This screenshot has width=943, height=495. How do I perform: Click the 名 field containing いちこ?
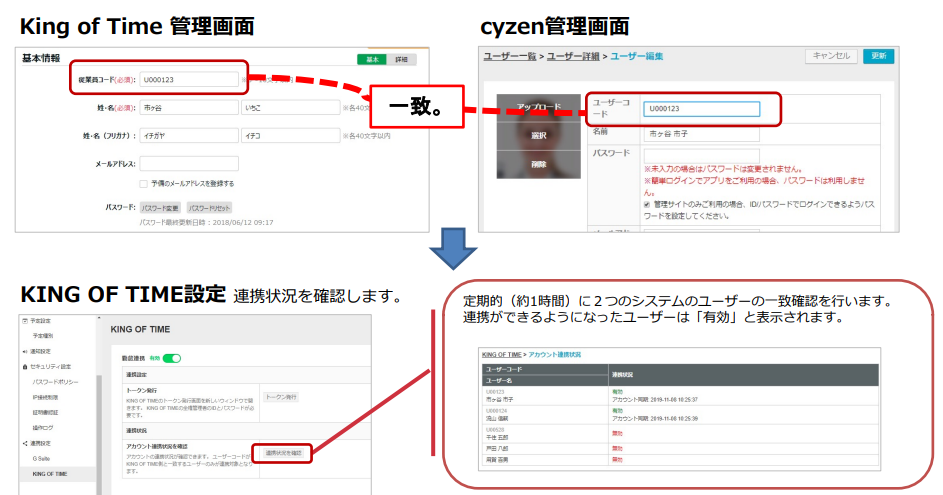pos(290,108)
